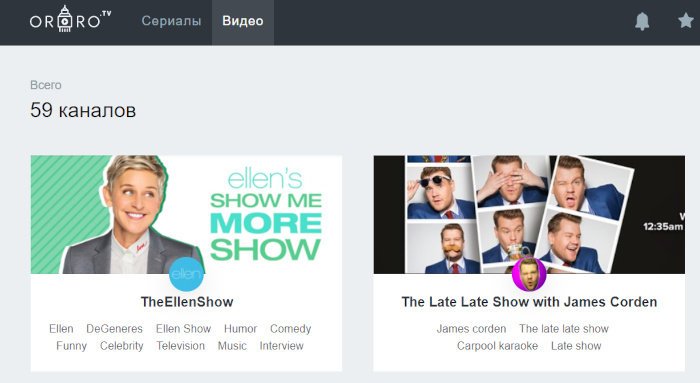Filter by the Carpool karaoke tag
700x383 pixels.
point(497,346)
